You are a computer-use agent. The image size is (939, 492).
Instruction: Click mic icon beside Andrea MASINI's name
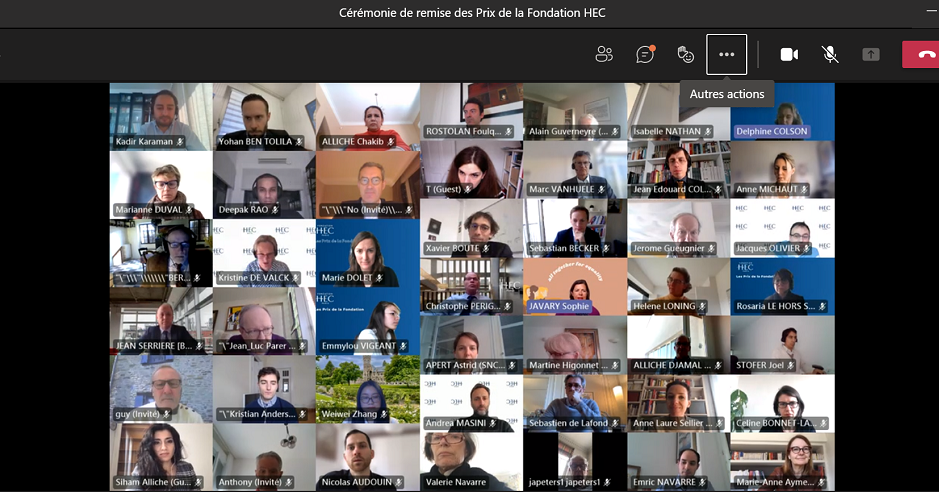click(493, 424)
